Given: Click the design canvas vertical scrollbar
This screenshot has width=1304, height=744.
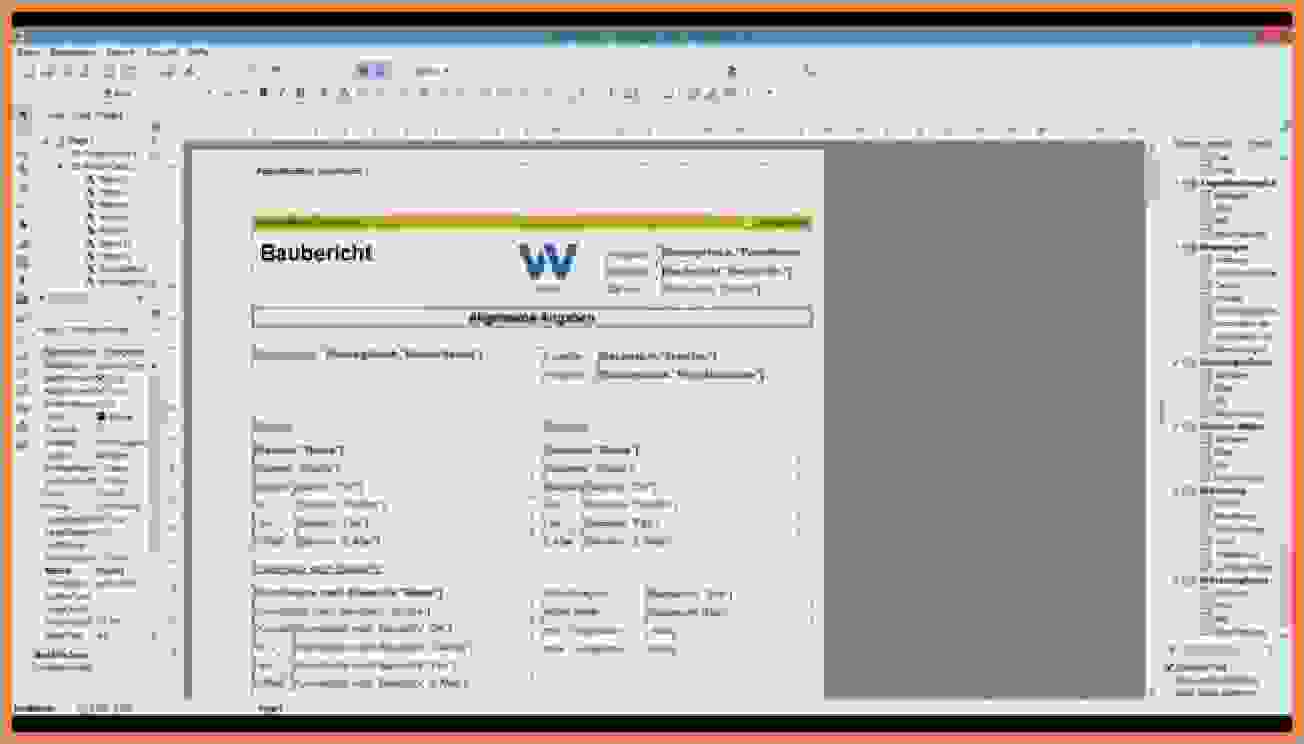Looking at the screenshot, I should tap(1152, 400).
